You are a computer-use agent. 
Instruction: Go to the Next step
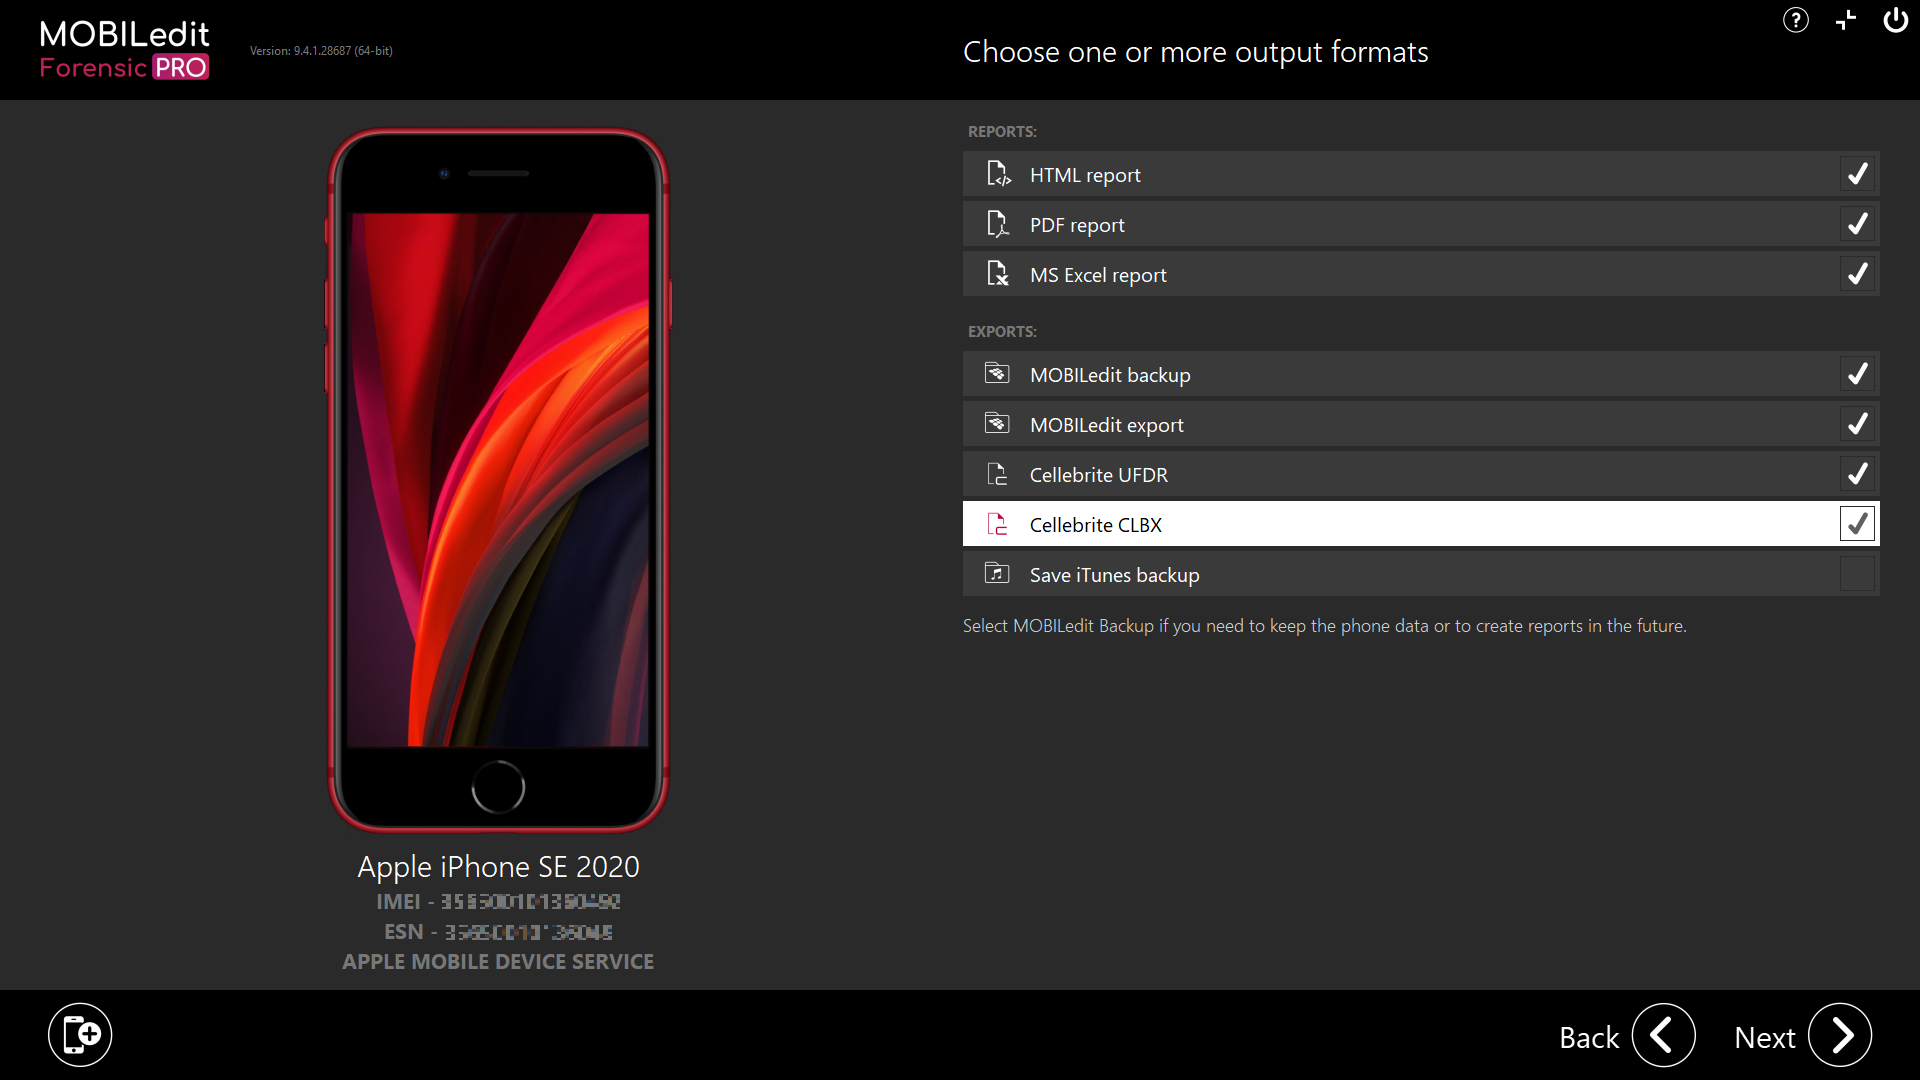(1839, 1036)
